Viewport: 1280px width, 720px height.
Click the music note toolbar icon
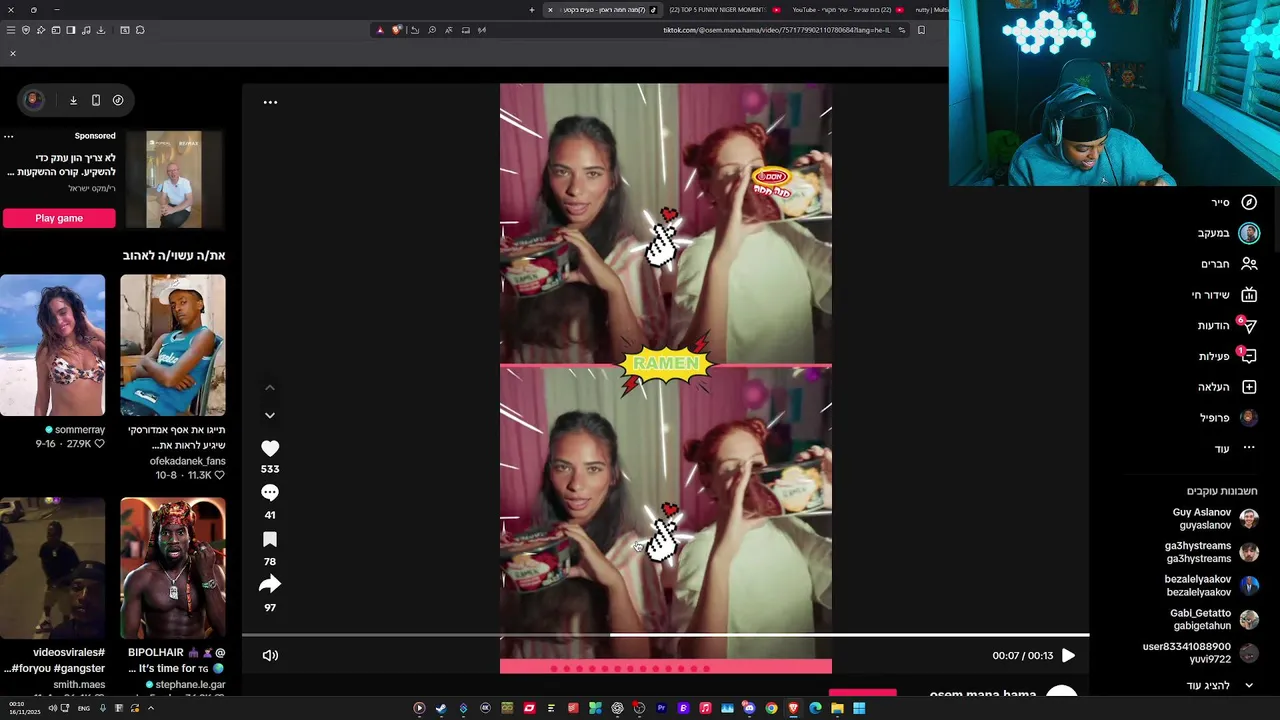[x=86, y=30]
